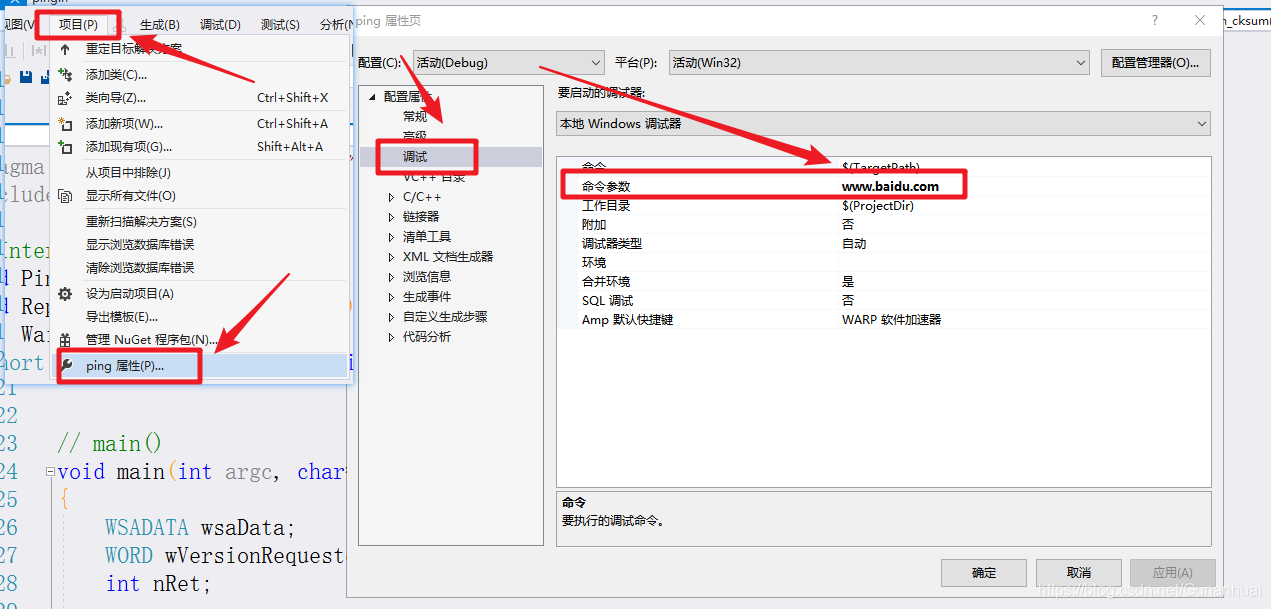Expand the XML 文档生成器 node arrow
This screenshot has height=609, width=1271.
point(391,257)
